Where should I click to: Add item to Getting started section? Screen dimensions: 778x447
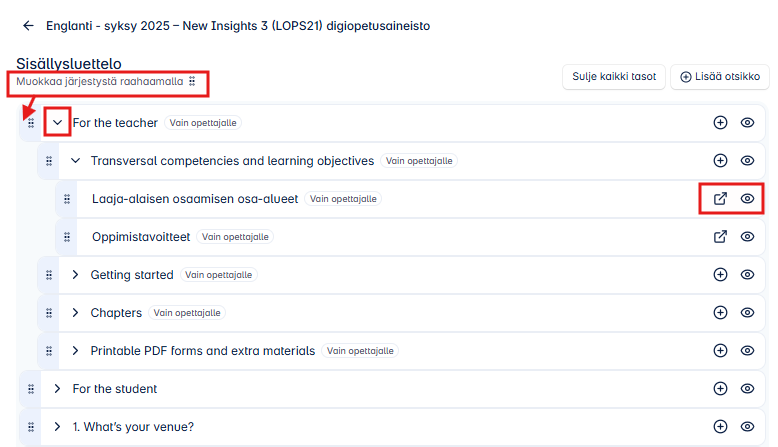[x=720, y=275]
